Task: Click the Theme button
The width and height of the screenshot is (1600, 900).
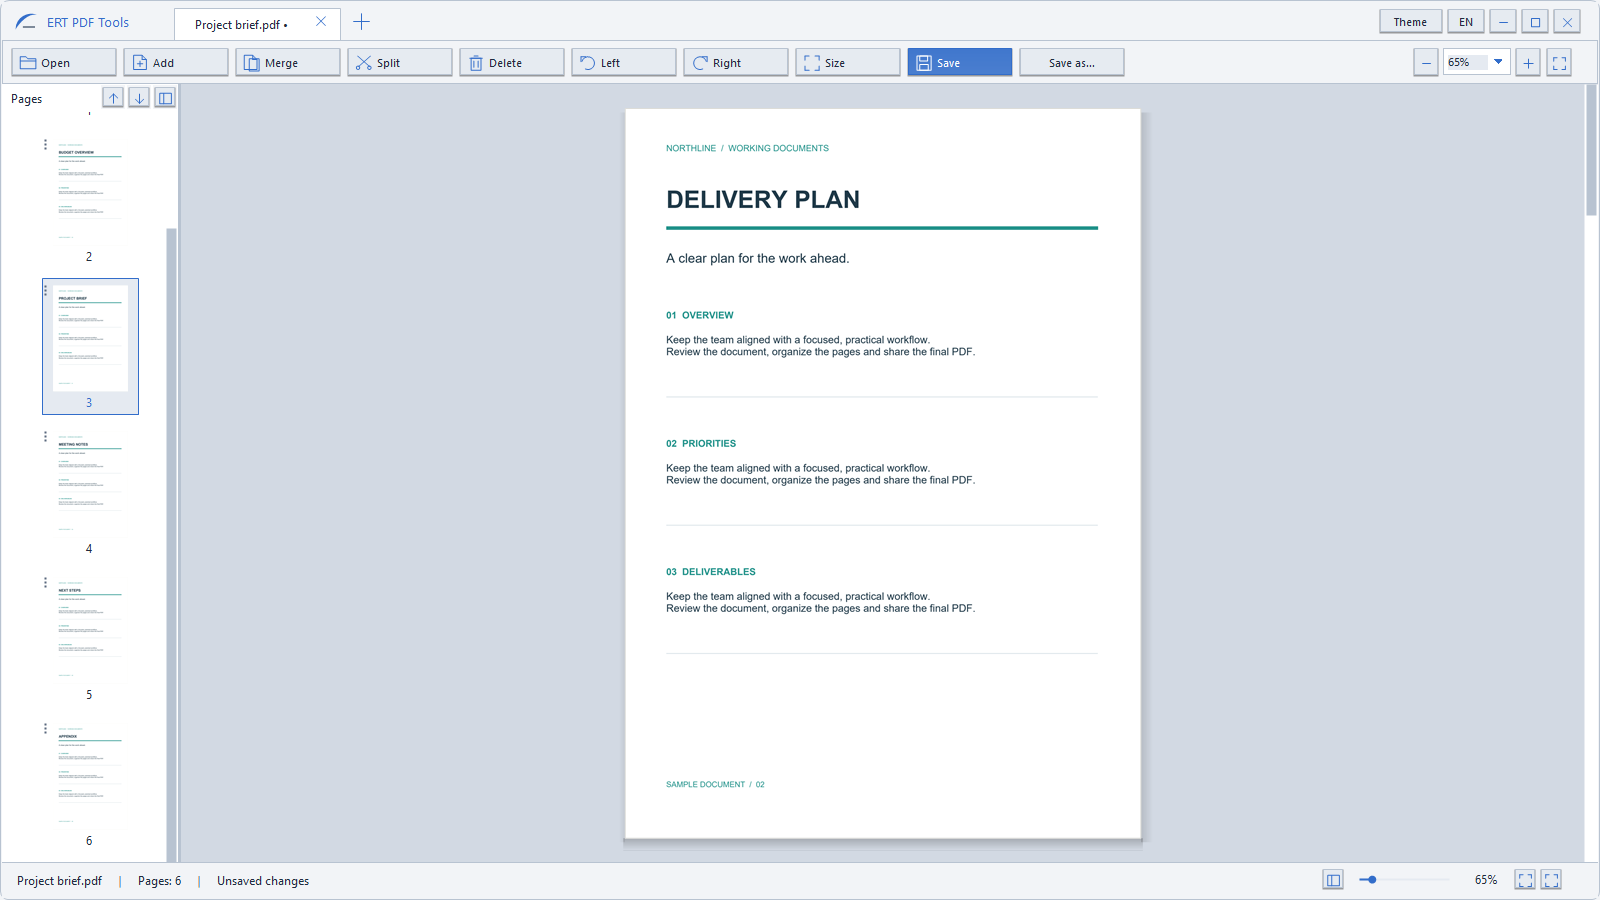Action: coord(1410,22)
